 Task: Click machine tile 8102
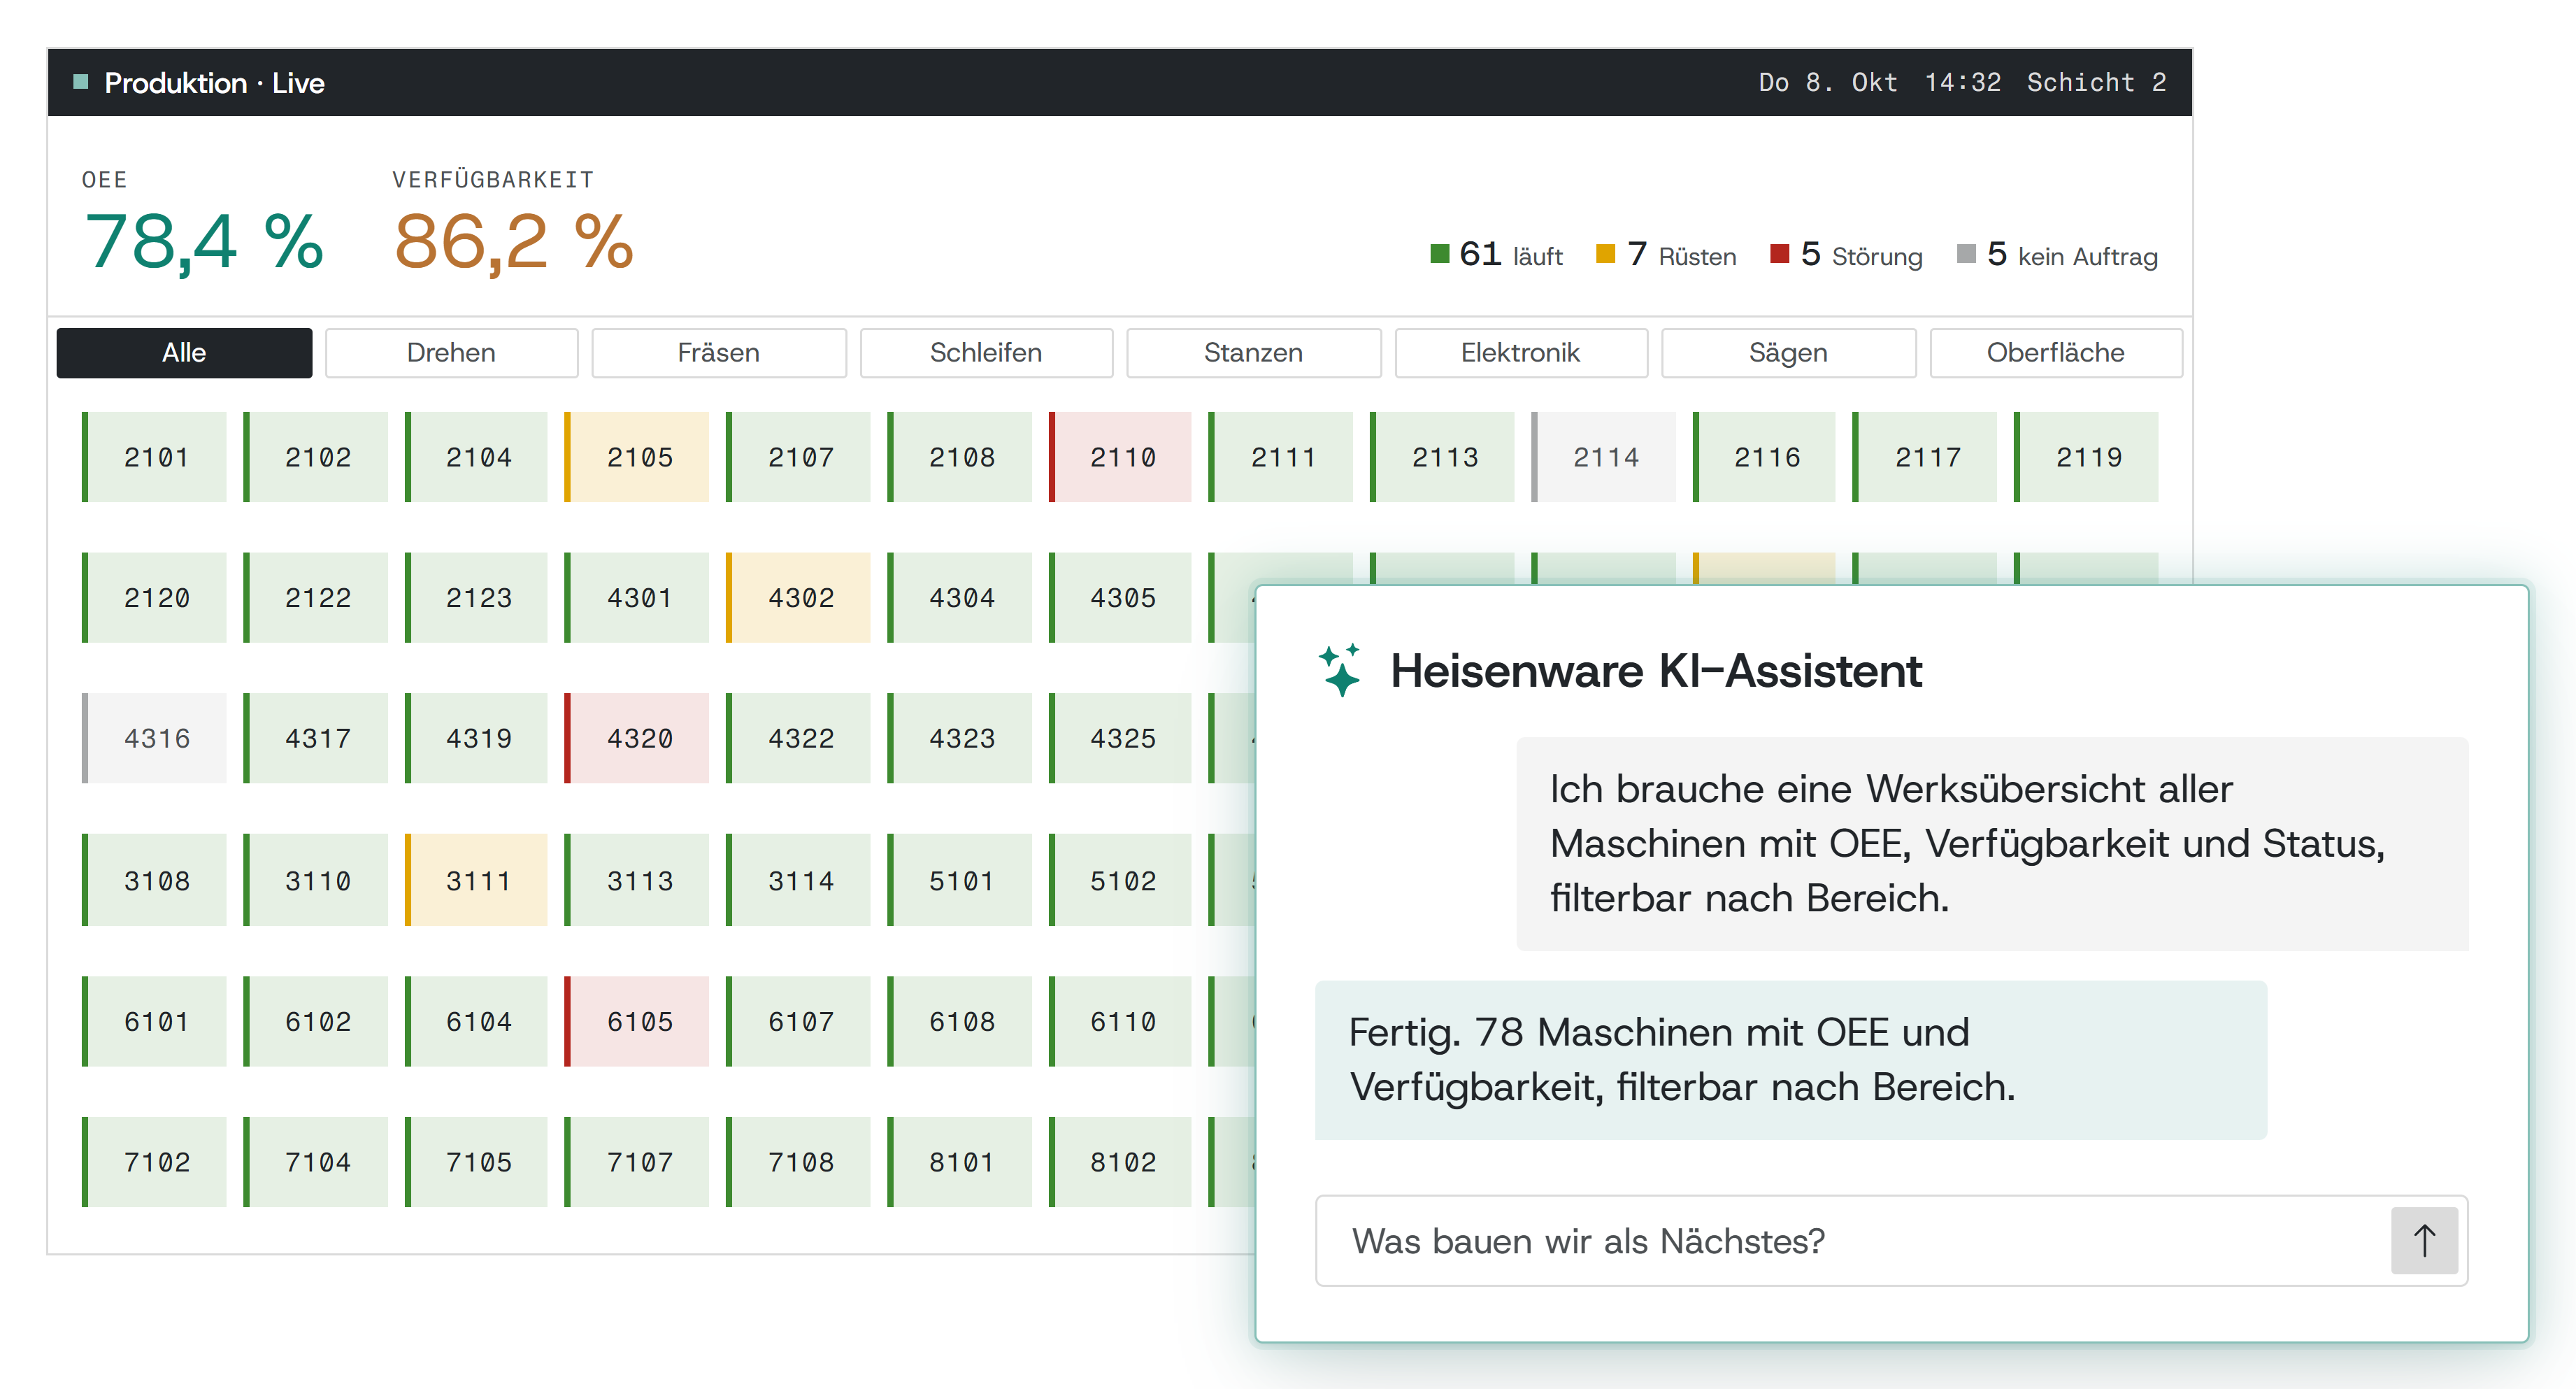coord(1120,1162)
